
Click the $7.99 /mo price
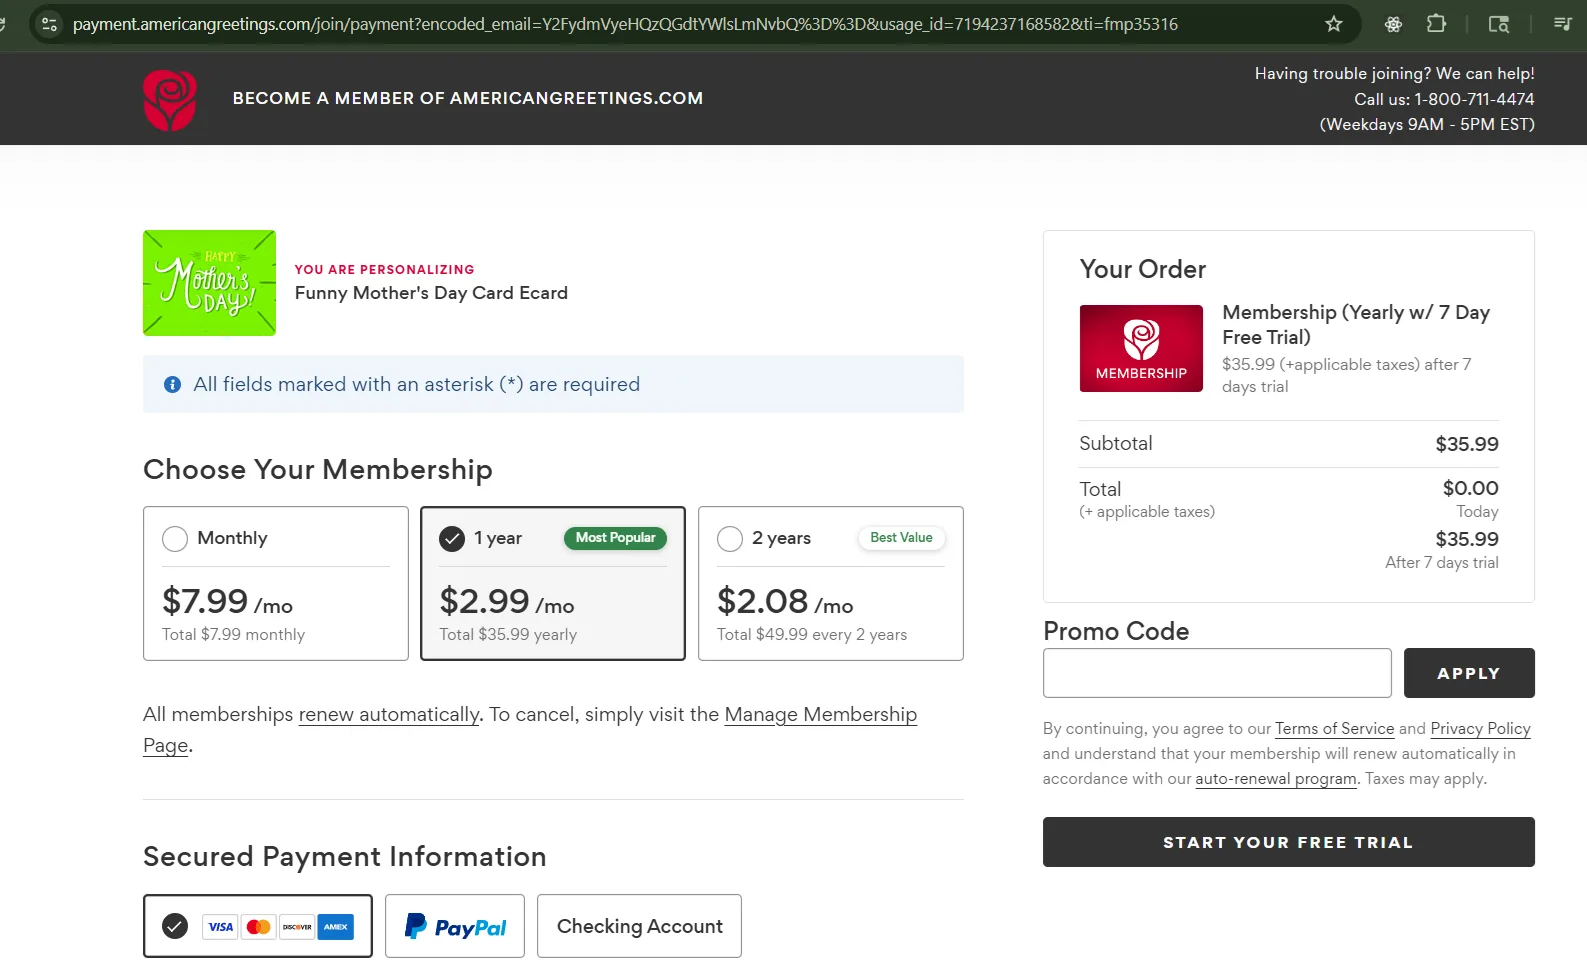tap(227, 601)
